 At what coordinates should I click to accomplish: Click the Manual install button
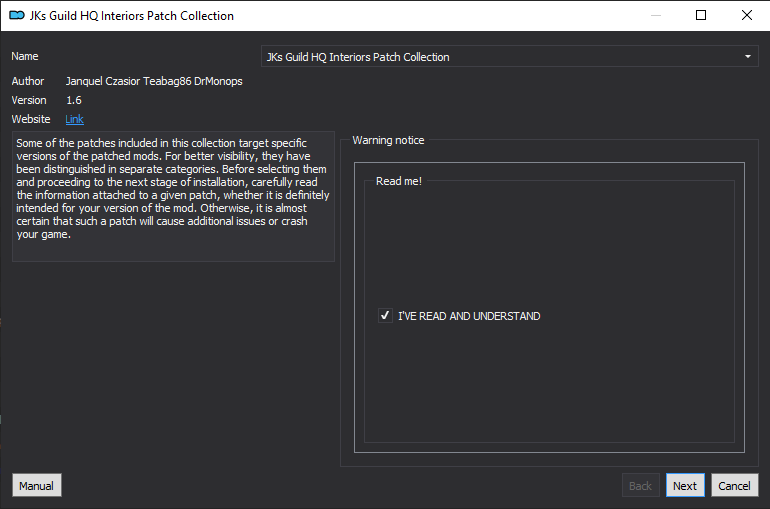tap(37, 485)
